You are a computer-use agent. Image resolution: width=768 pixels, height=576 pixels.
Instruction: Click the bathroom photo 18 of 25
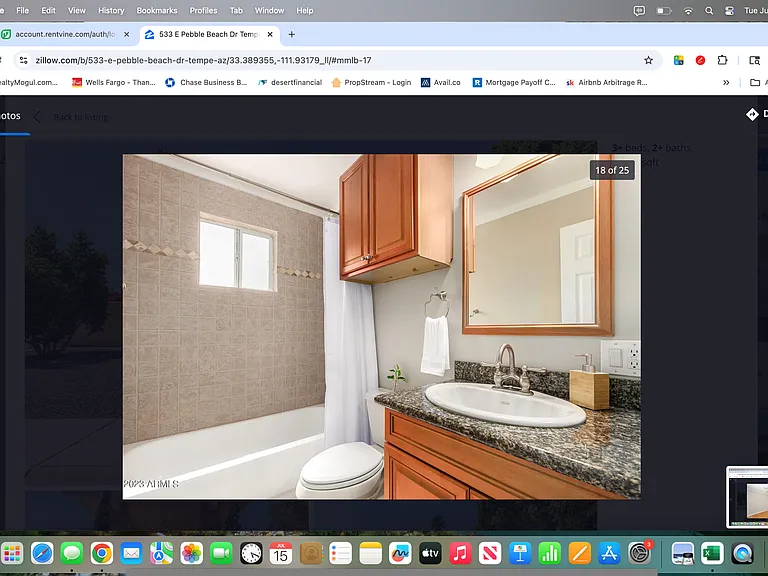click(x=382, y=327)
